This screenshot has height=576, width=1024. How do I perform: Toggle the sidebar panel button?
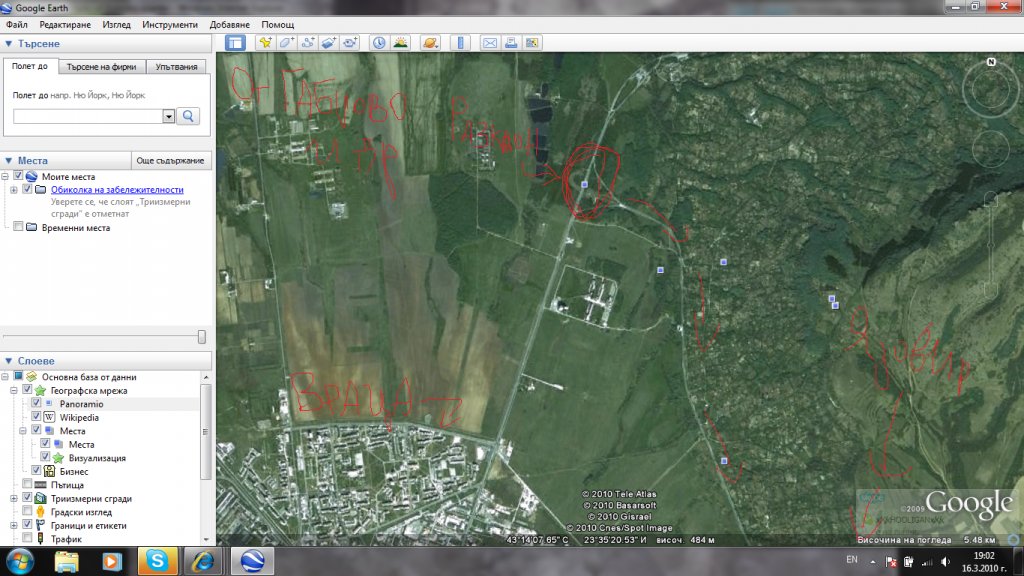coord(235,43)
